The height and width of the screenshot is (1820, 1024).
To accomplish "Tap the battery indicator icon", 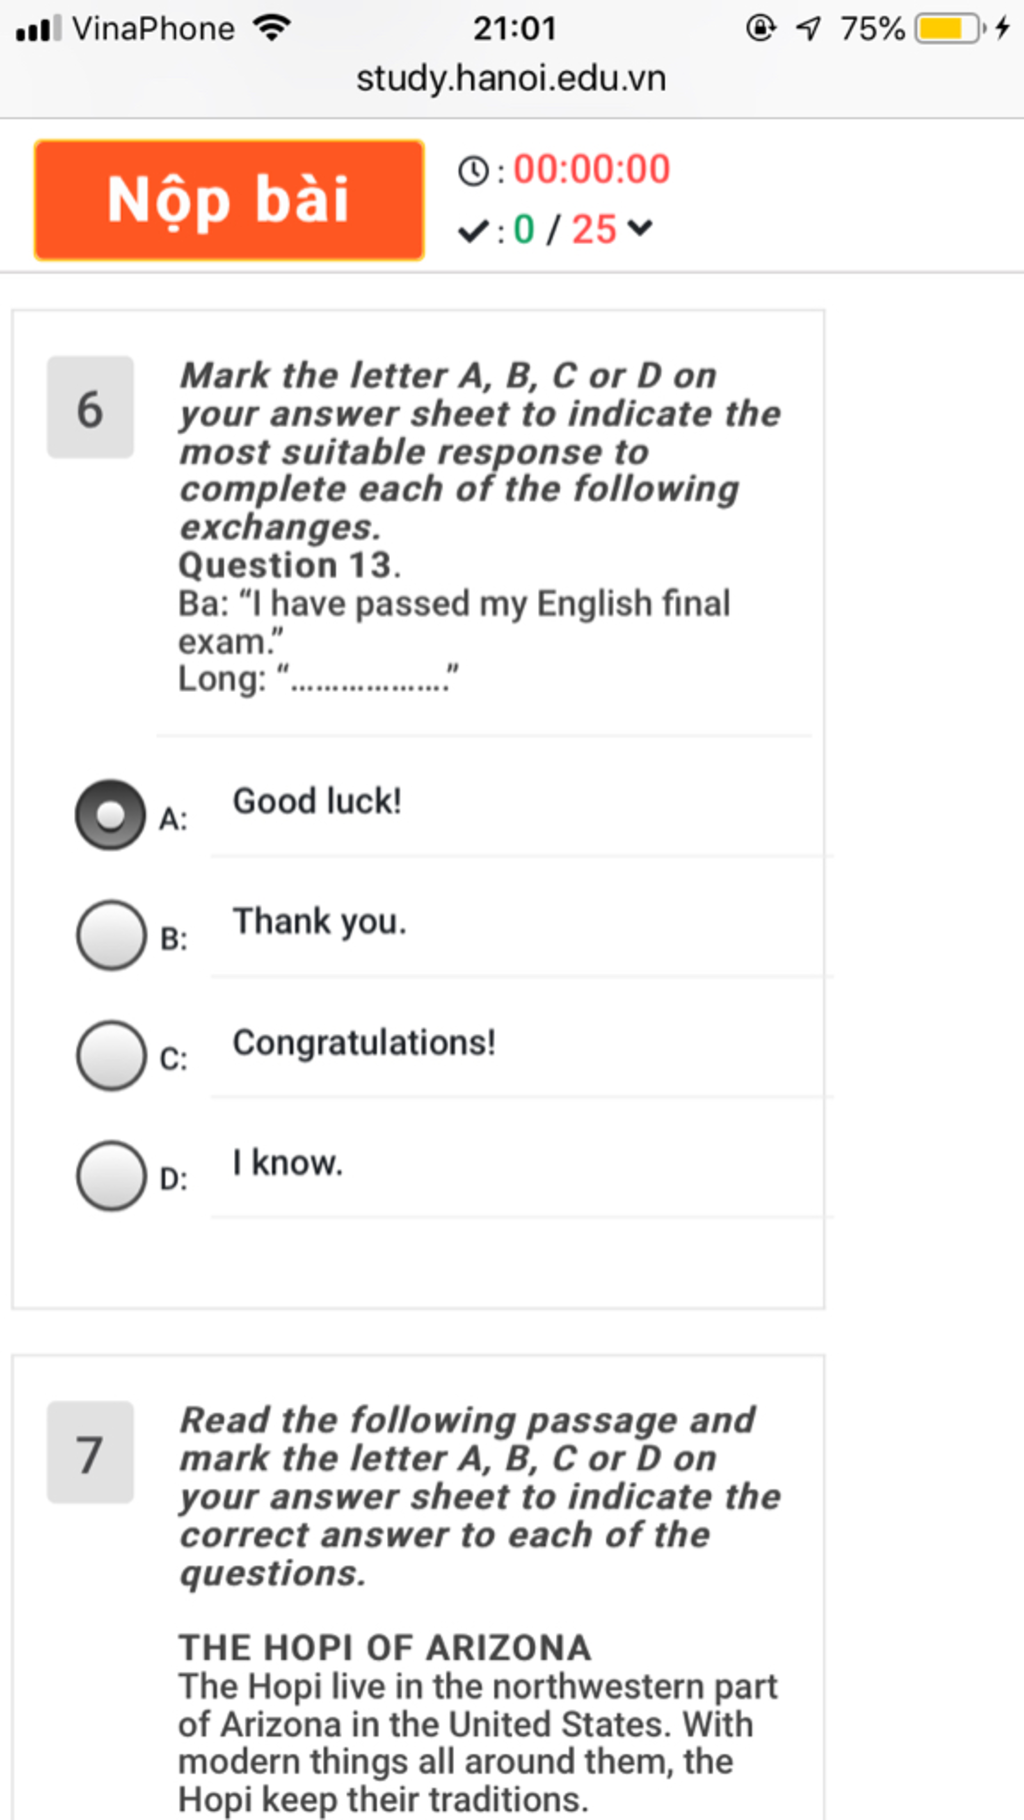I will [x=950, y=28].
